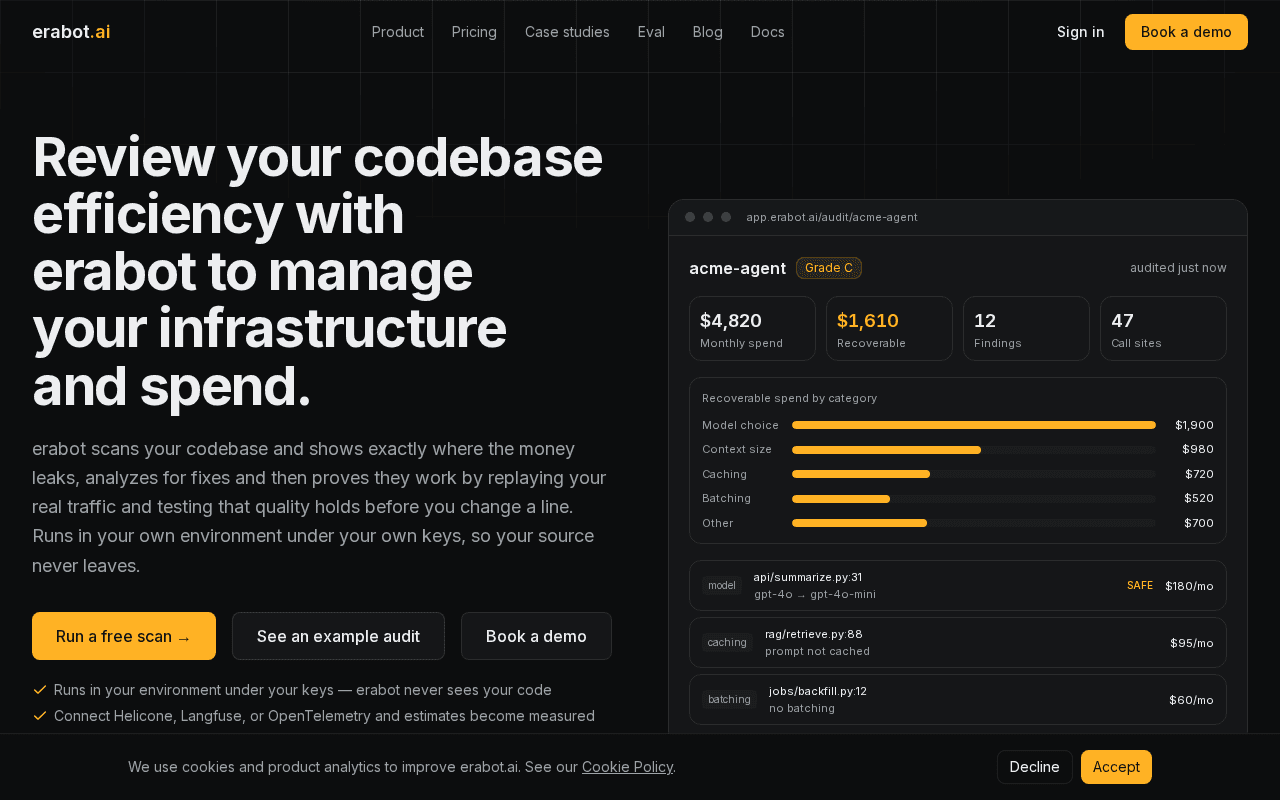Select the acme-agent audit title
Viewport: 1280px width, 800px height.
[x=737, y=268]
